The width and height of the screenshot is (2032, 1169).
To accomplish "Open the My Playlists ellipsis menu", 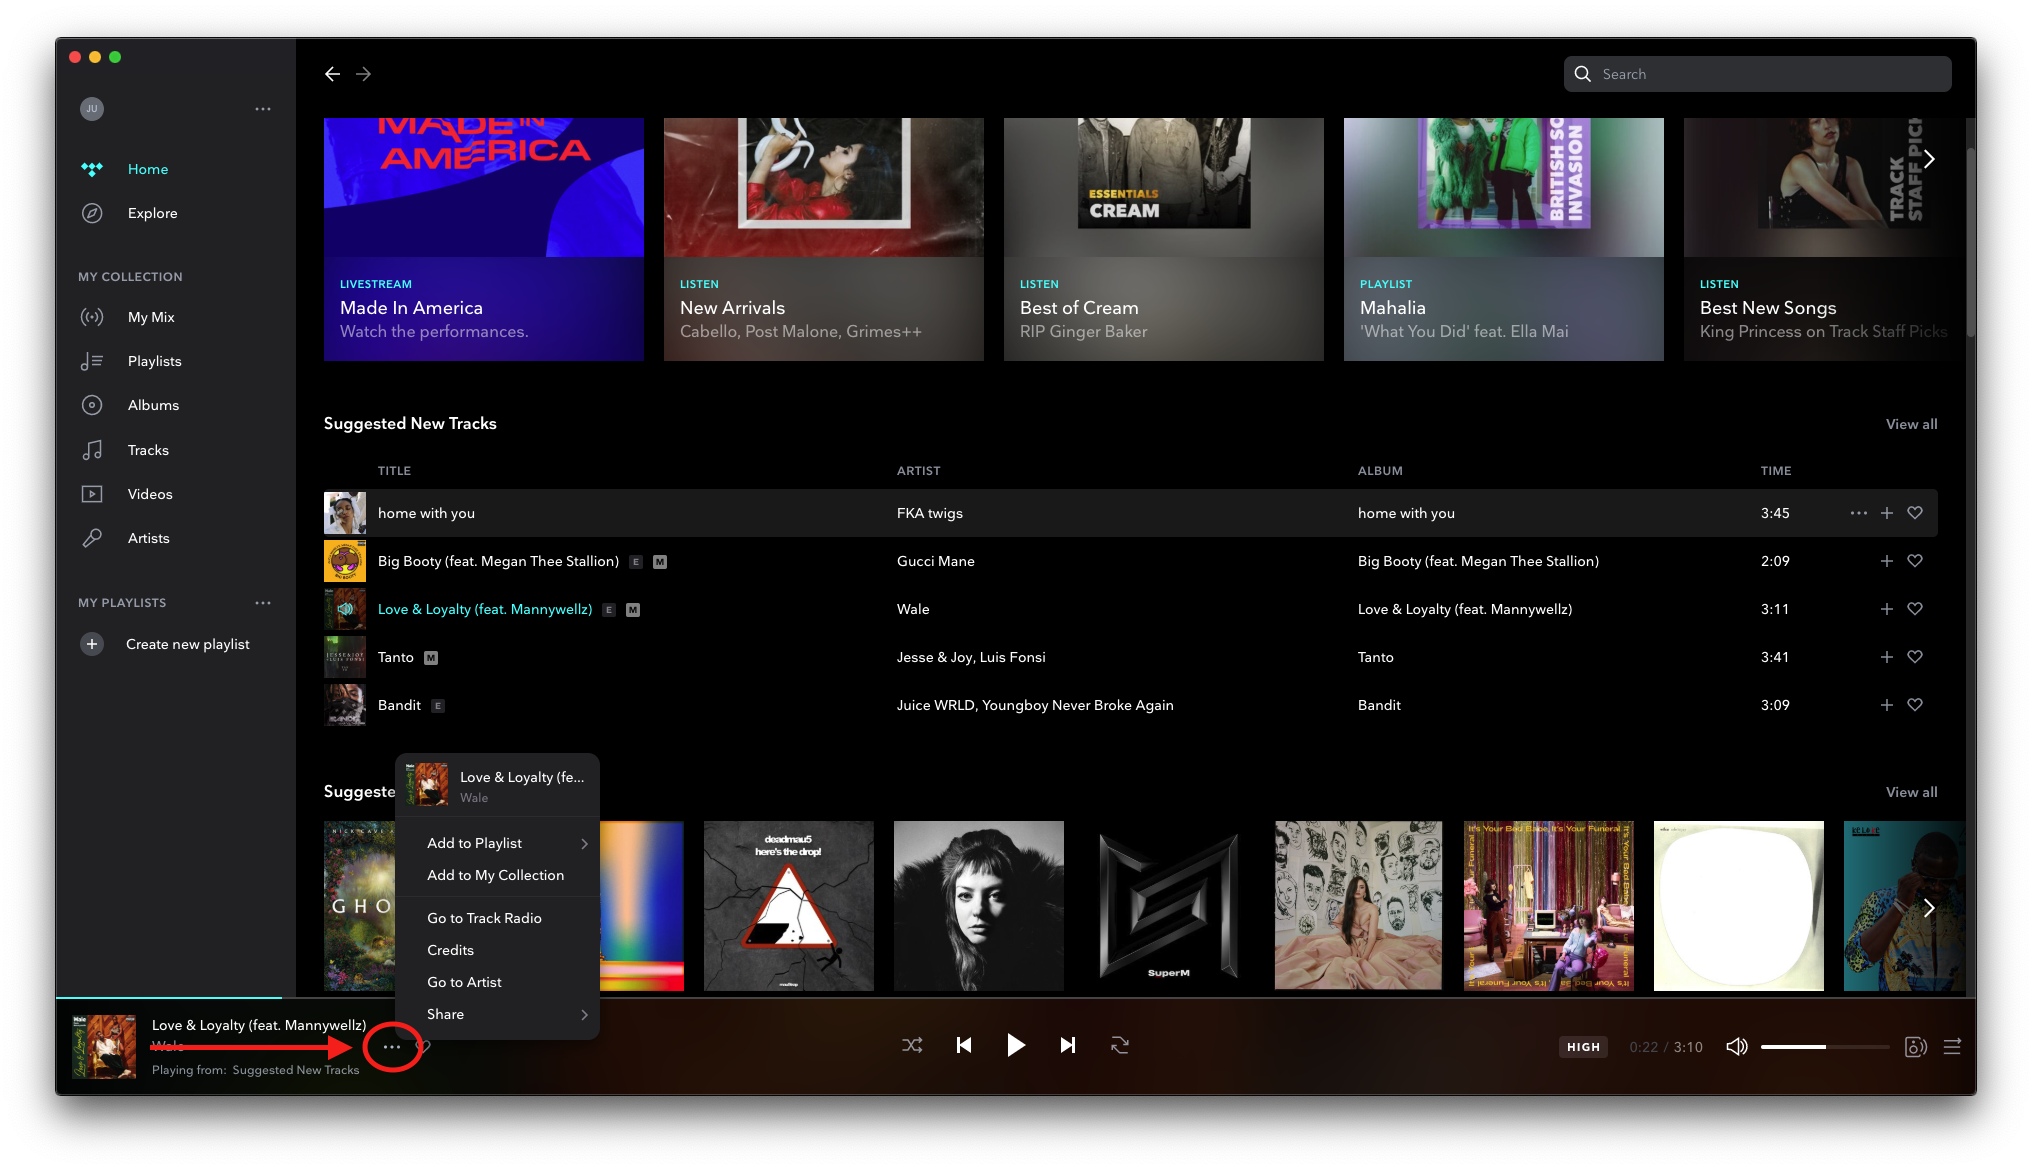I will [x=263, y=603].
